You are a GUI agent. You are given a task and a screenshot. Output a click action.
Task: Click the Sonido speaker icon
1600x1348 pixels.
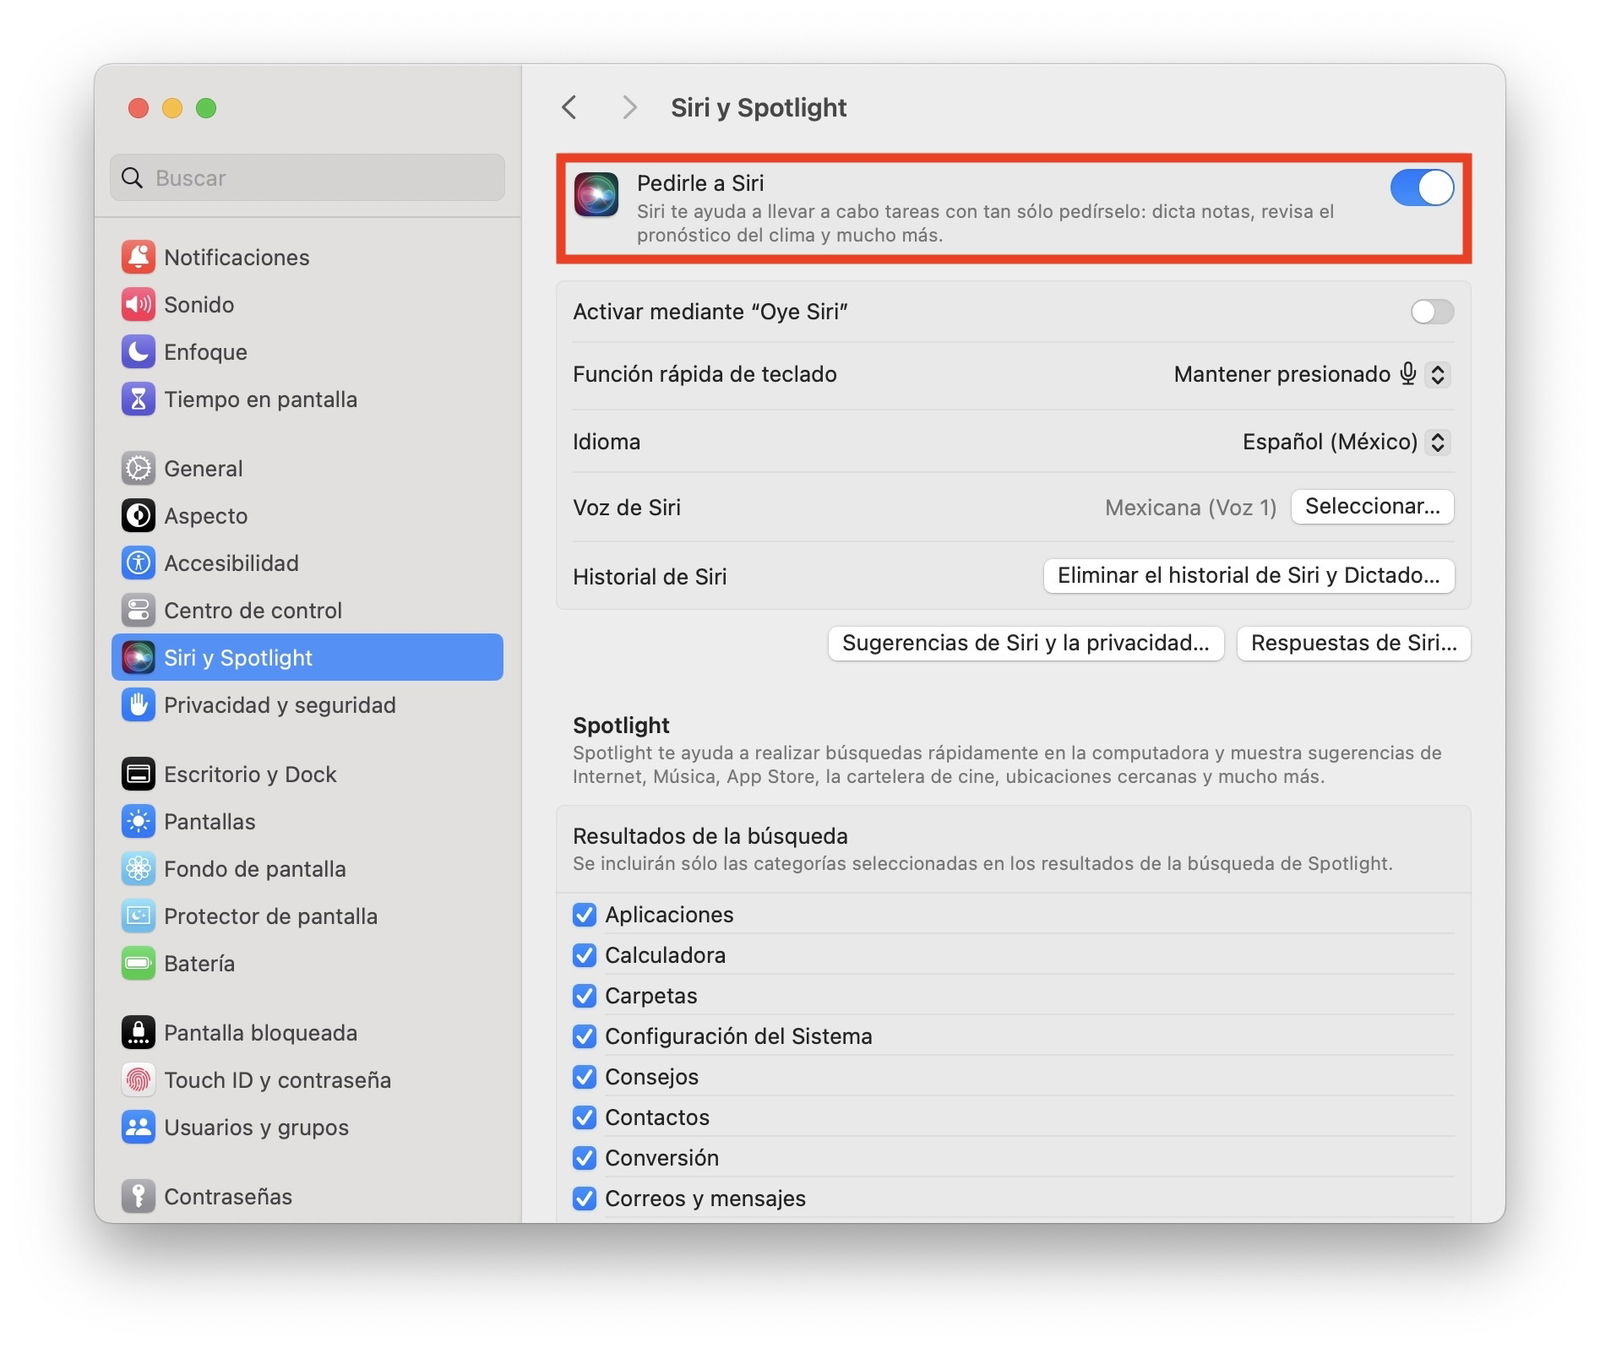(138, 304)
